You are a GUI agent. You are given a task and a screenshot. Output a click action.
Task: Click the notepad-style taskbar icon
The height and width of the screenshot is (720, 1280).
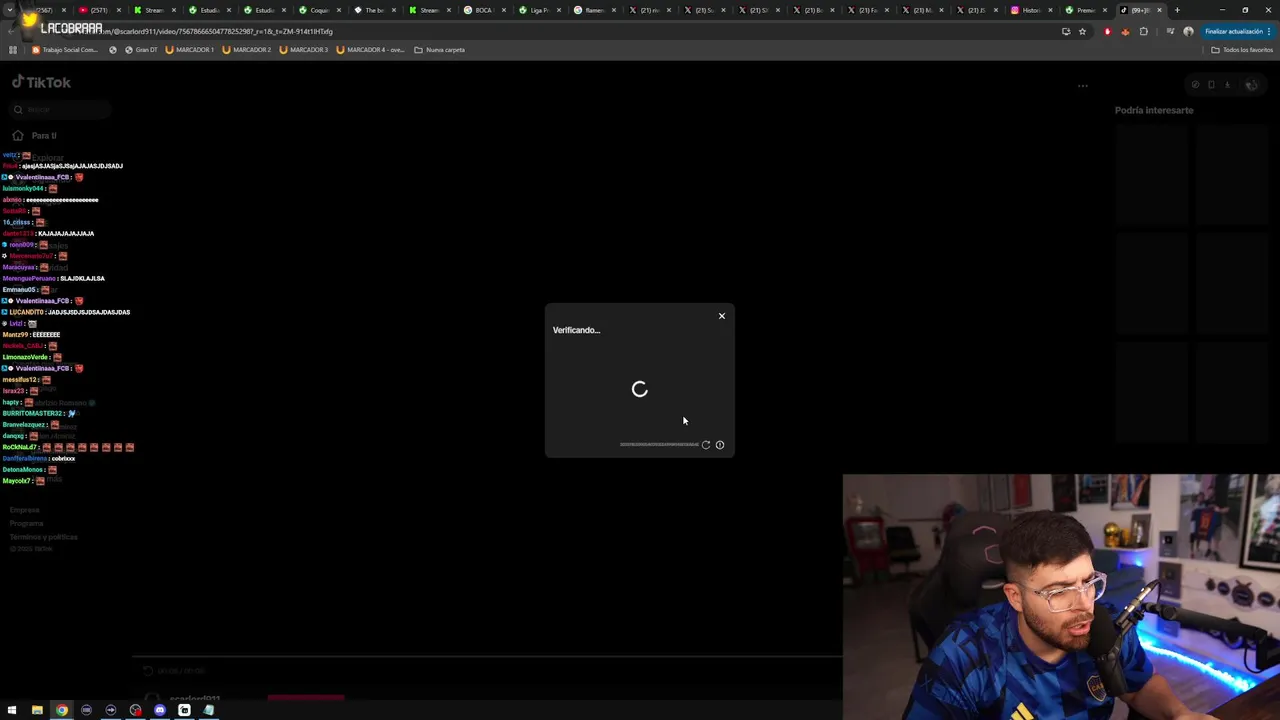tap(209, 710)
